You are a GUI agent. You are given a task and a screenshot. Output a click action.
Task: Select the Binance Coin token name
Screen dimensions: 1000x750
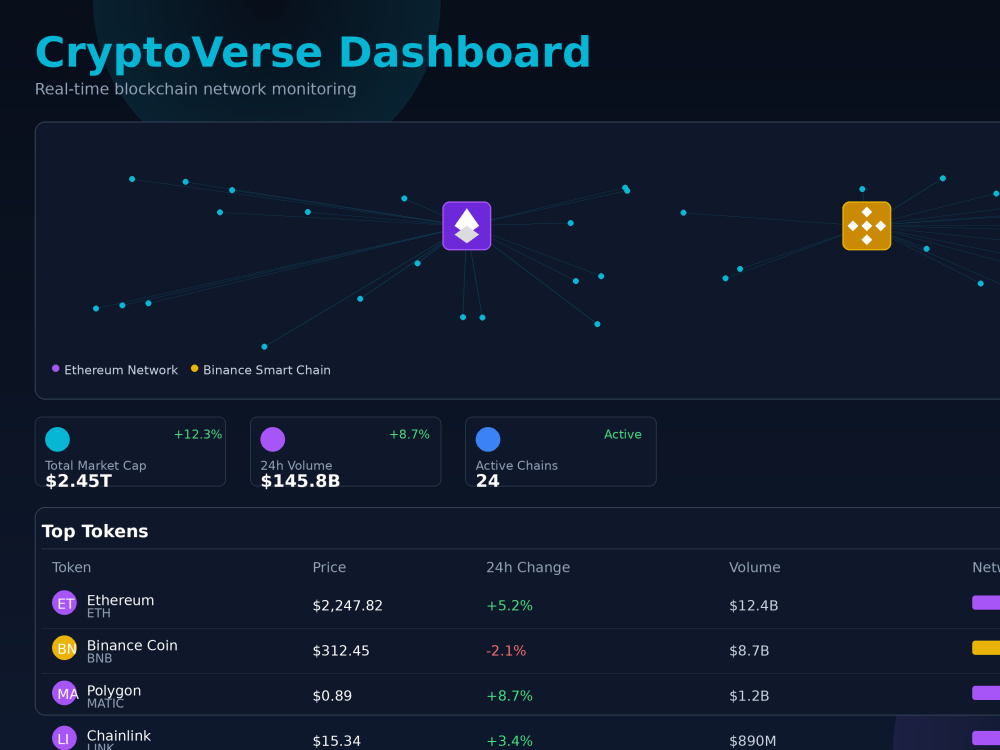pyautogui.click(x=132, y=645)
